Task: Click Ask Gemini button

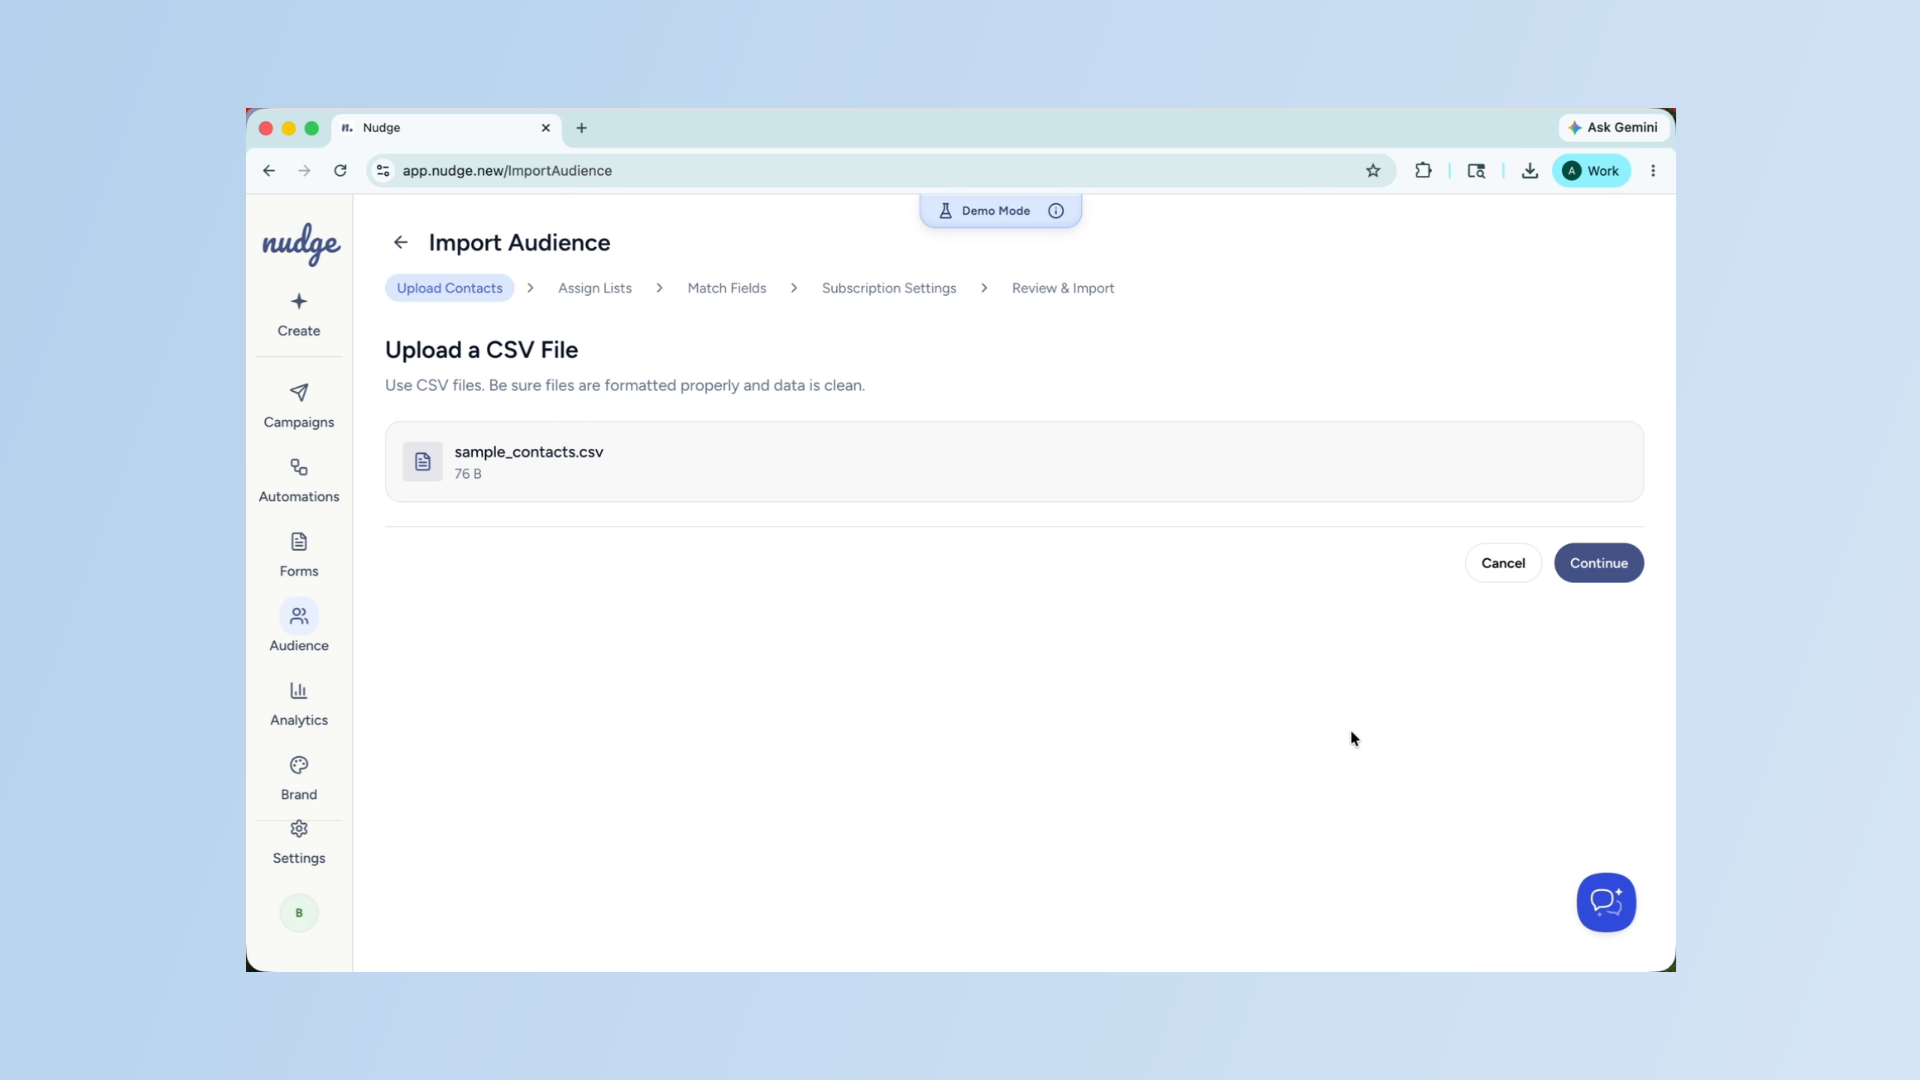Action: [x=1613, y=127]
